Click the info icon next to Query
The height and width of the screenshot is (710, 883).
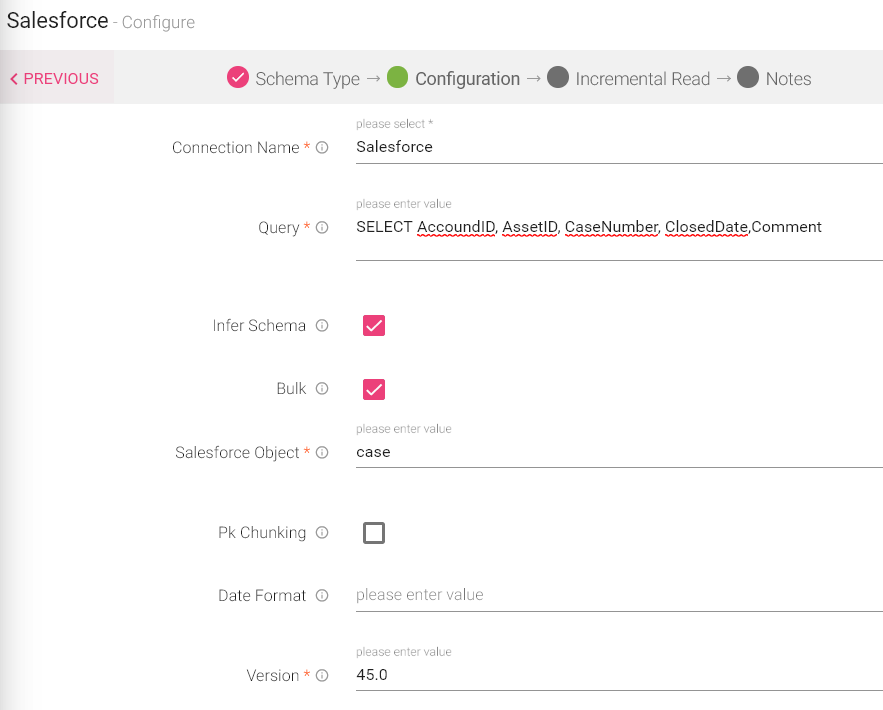click(x=321, y=227)
